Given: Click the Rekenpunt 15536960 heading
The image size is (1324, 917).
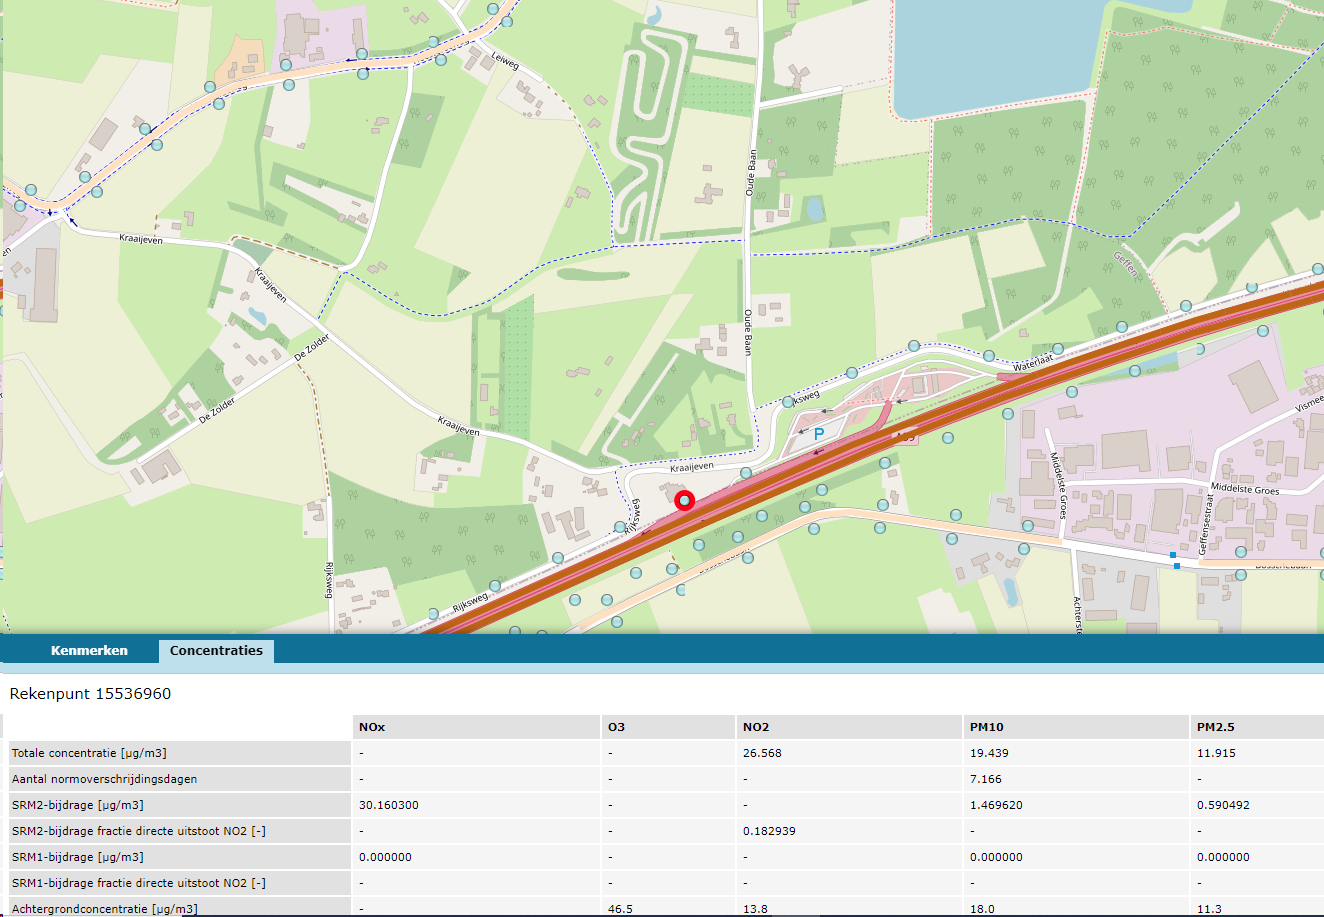Looking at the screenshot, I should [x=90, y=693].
